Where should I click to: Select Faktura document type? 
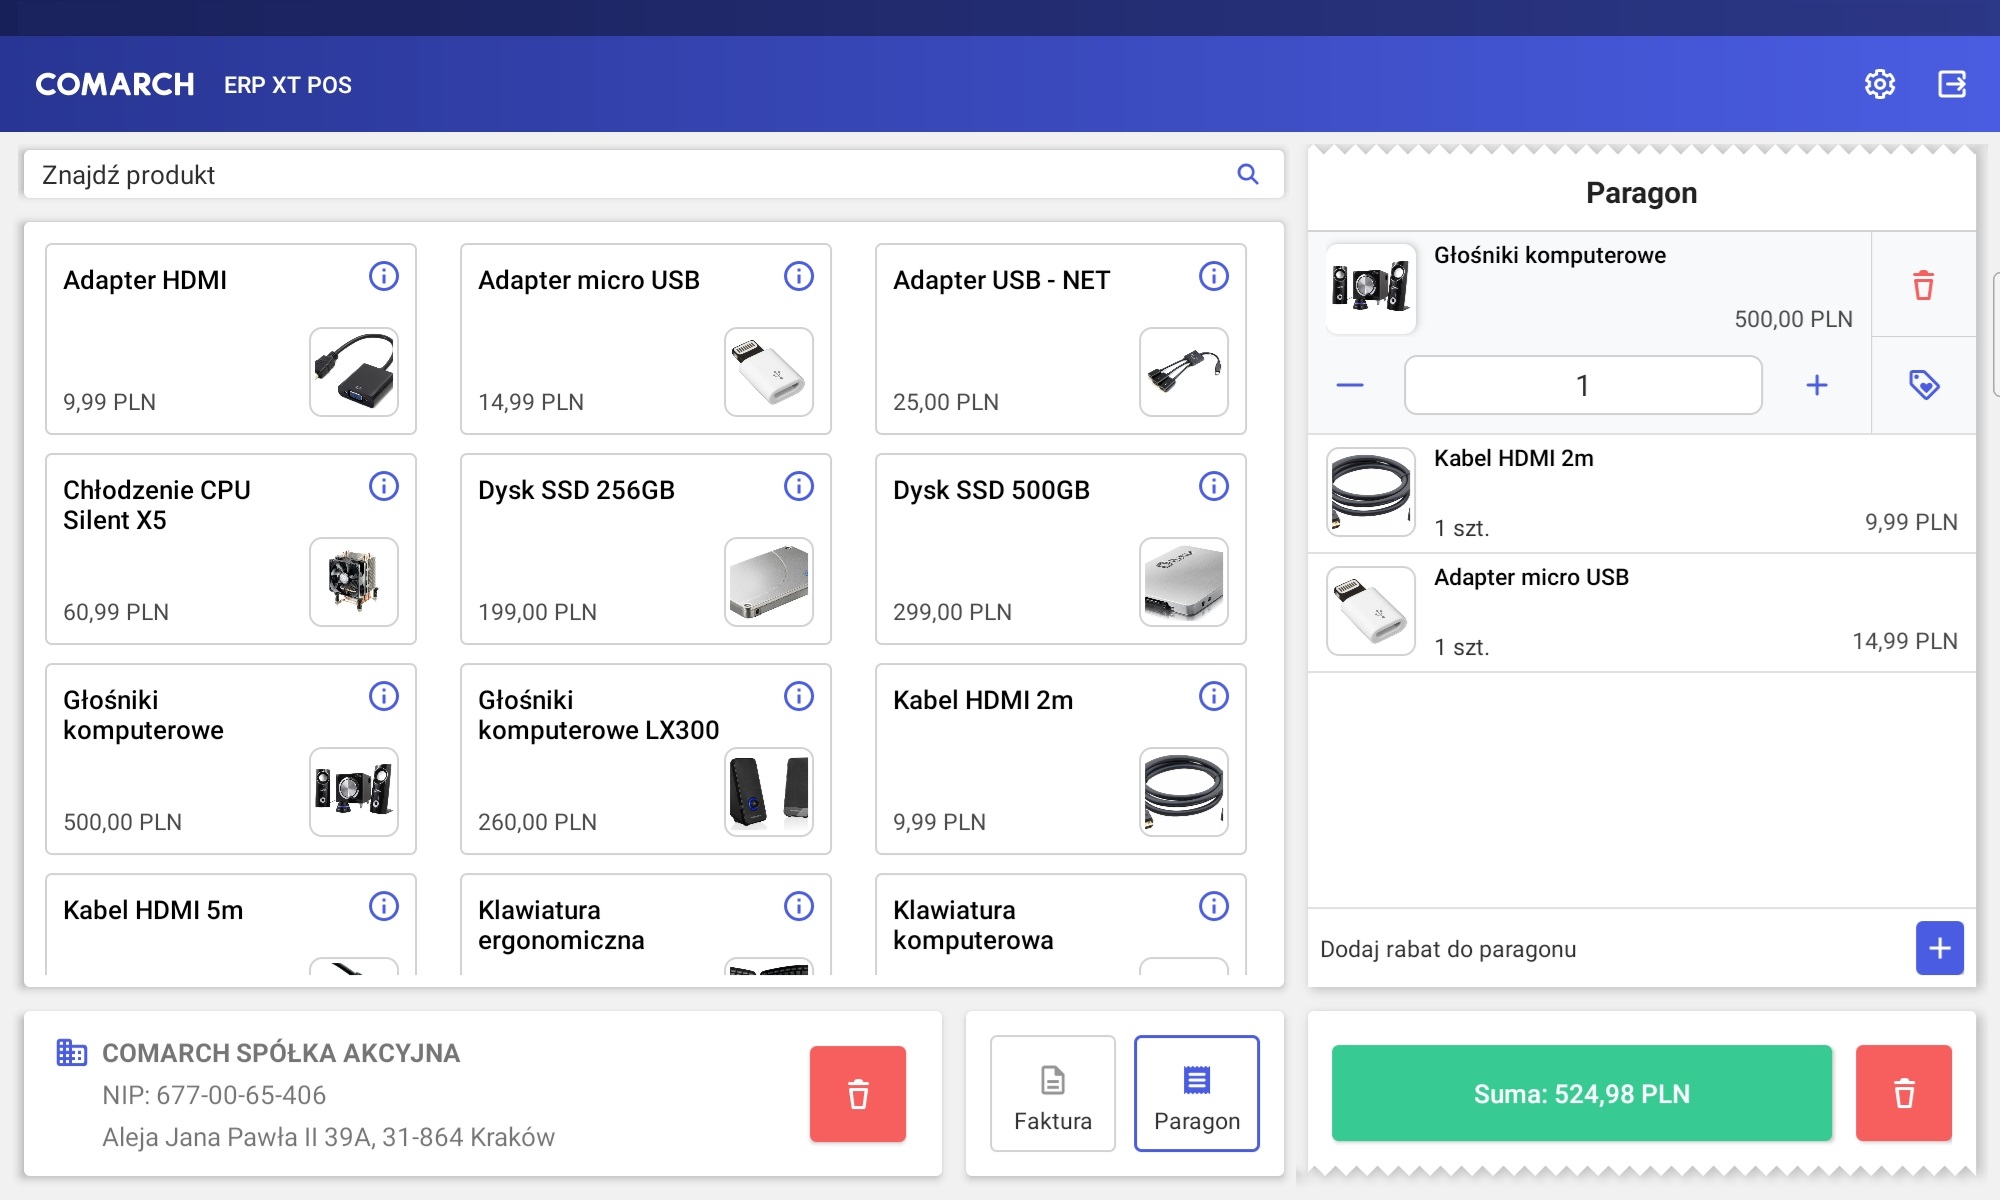pos(1052,1093)
